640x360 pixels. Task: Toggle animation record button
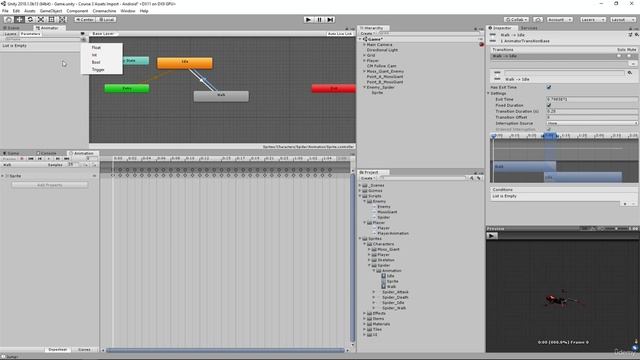click(x=22, y=159)
